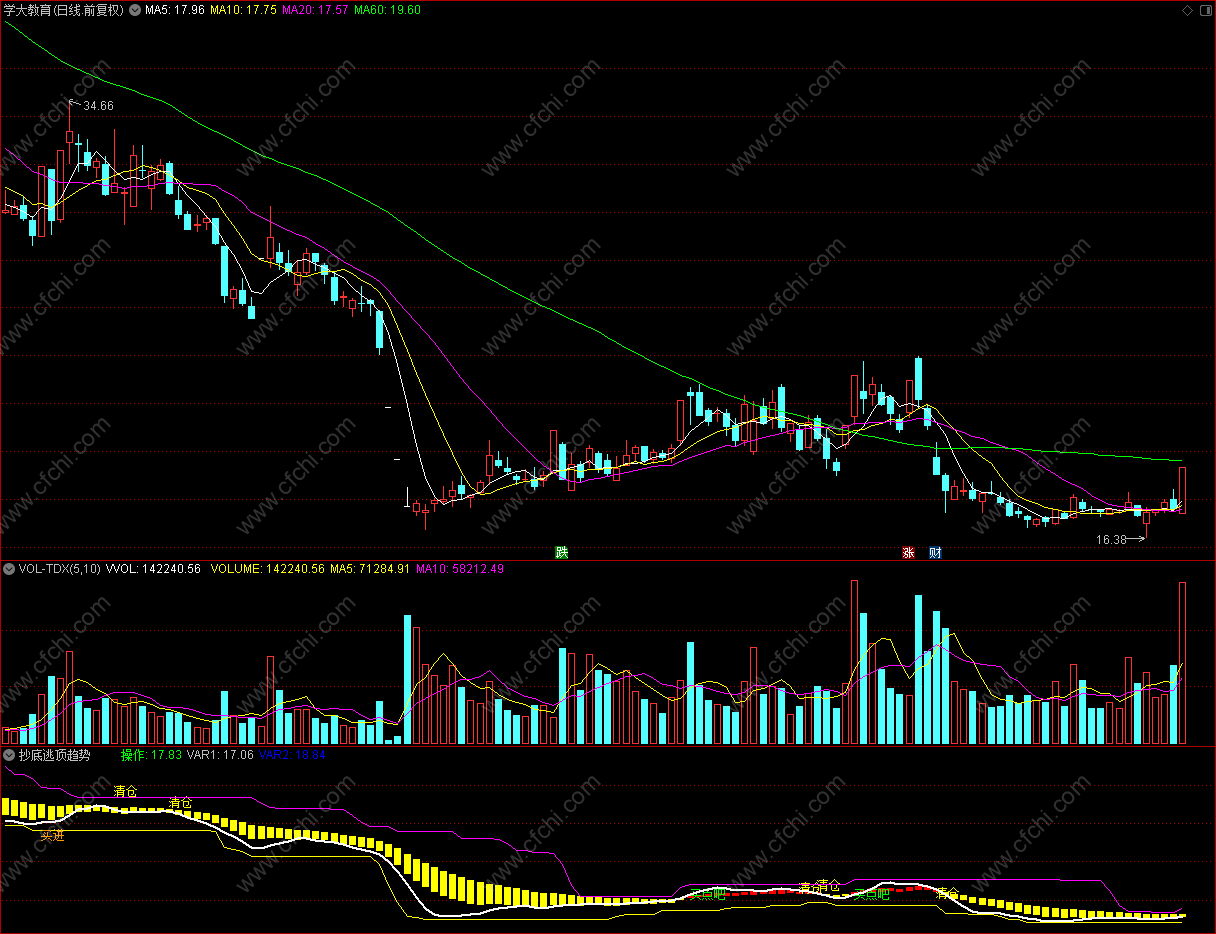Click the 34.66 high price label
The height and width of the screenshot is (934, 1216).
[x=98, y=106]
